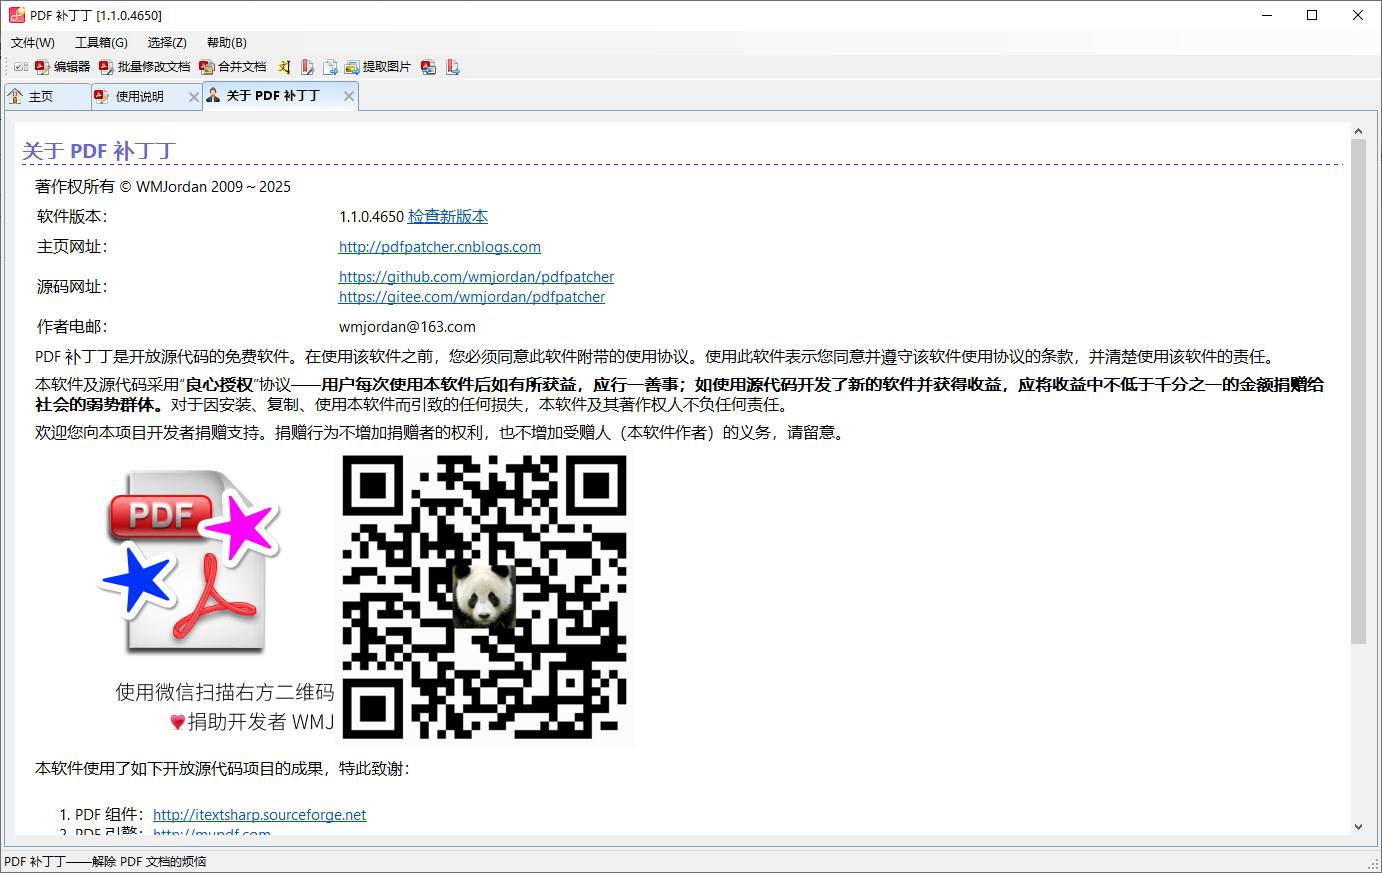This screenshot has height=873, width=1382.
Task: Close the 关于 PDF 补丁丁 tab
Action: pos(349,96)
